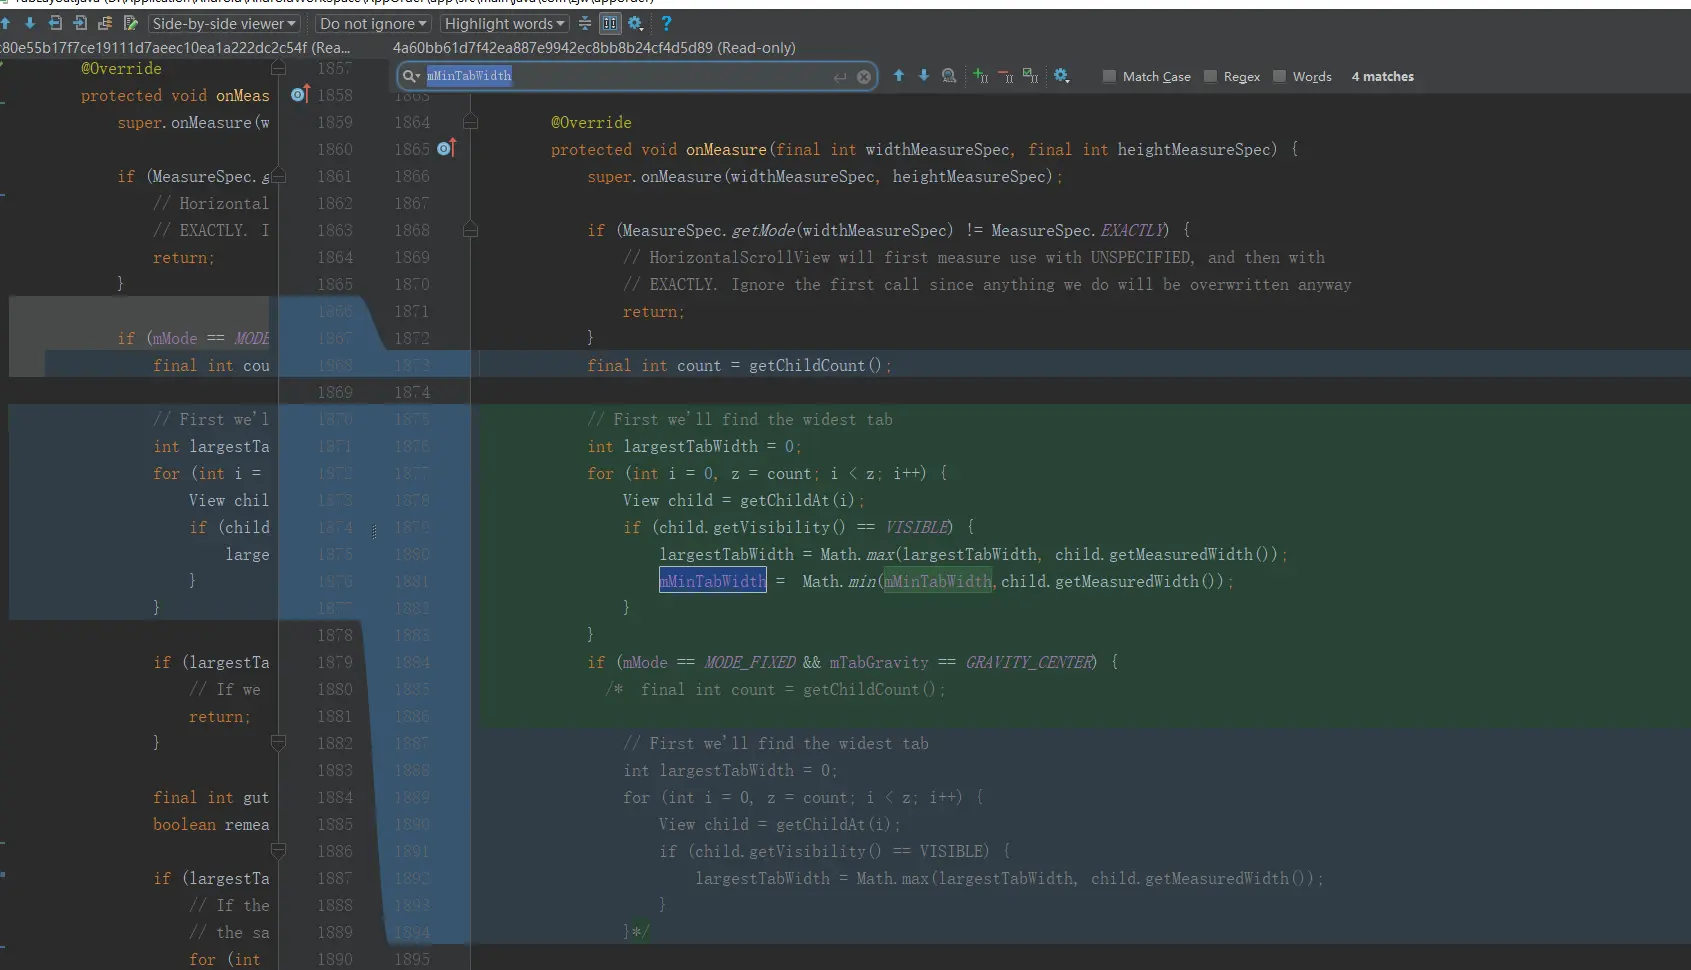
Task: Toggle synchronize scrolling in diff toolbar
Action: click(x=610, y=23)
